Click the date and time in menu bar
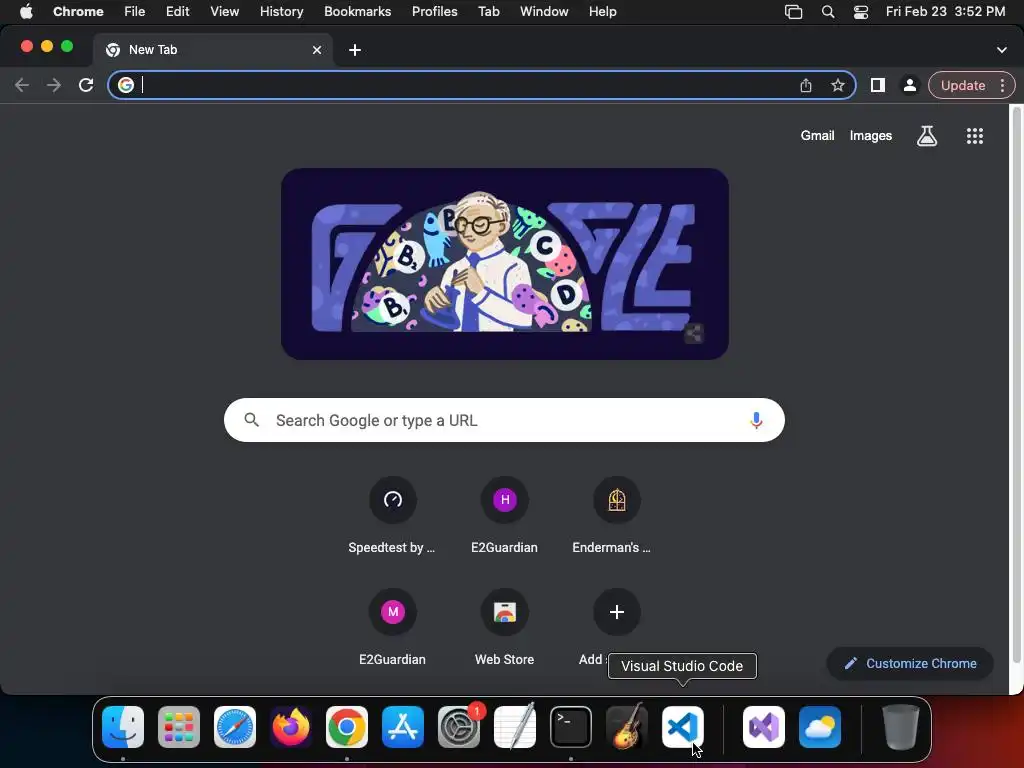Viewport: 1024px width, 768px height. click(945, 12)
